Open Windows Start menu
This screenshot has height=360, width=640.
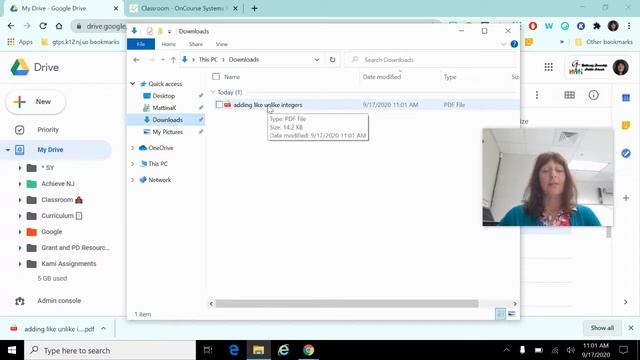point(12,350)
